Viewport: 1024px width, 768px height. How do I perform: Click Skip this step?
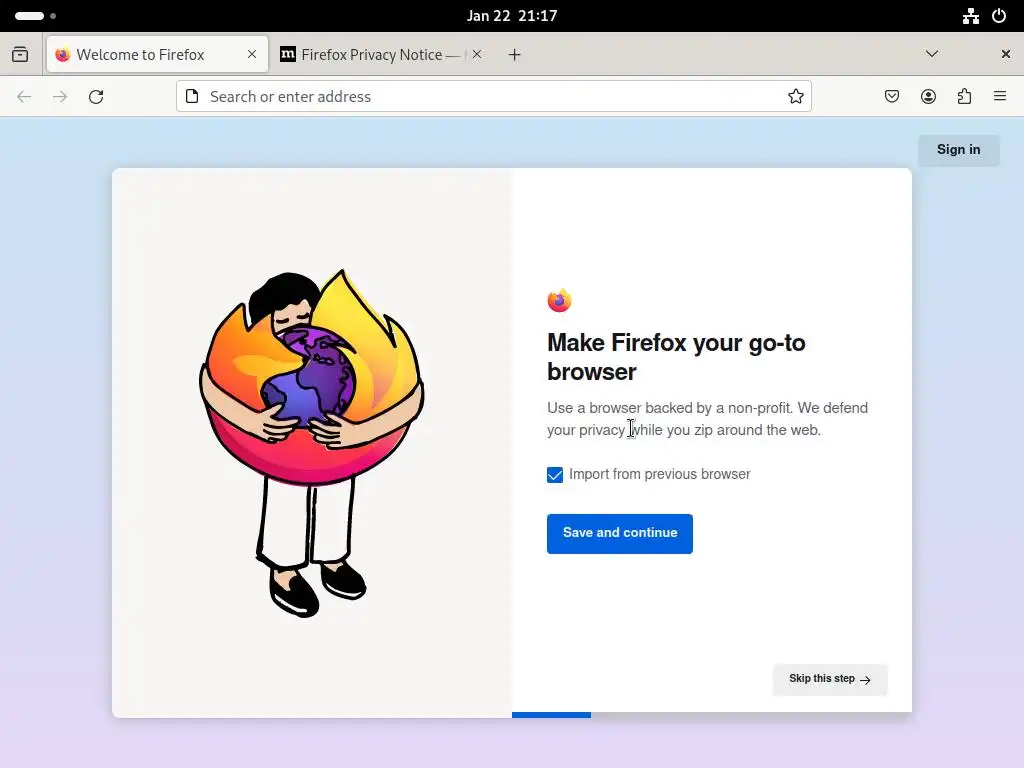pos(829,679)
